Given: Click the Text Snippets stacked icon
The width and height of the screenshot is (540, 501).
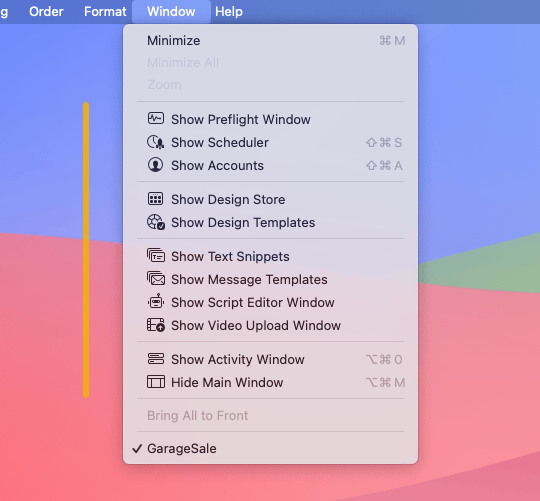Looking at the screenshot, I should [156, 256].
